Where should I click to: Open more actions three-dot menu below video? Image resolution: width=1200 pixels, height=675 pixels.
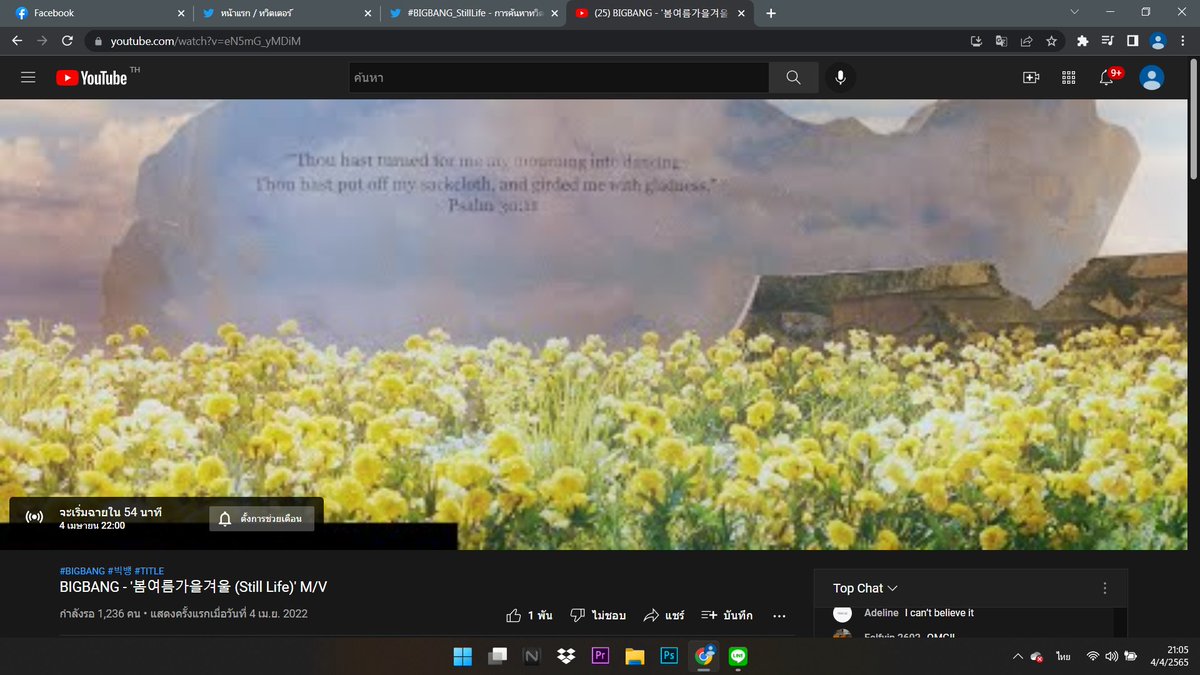tap(780, 615)
